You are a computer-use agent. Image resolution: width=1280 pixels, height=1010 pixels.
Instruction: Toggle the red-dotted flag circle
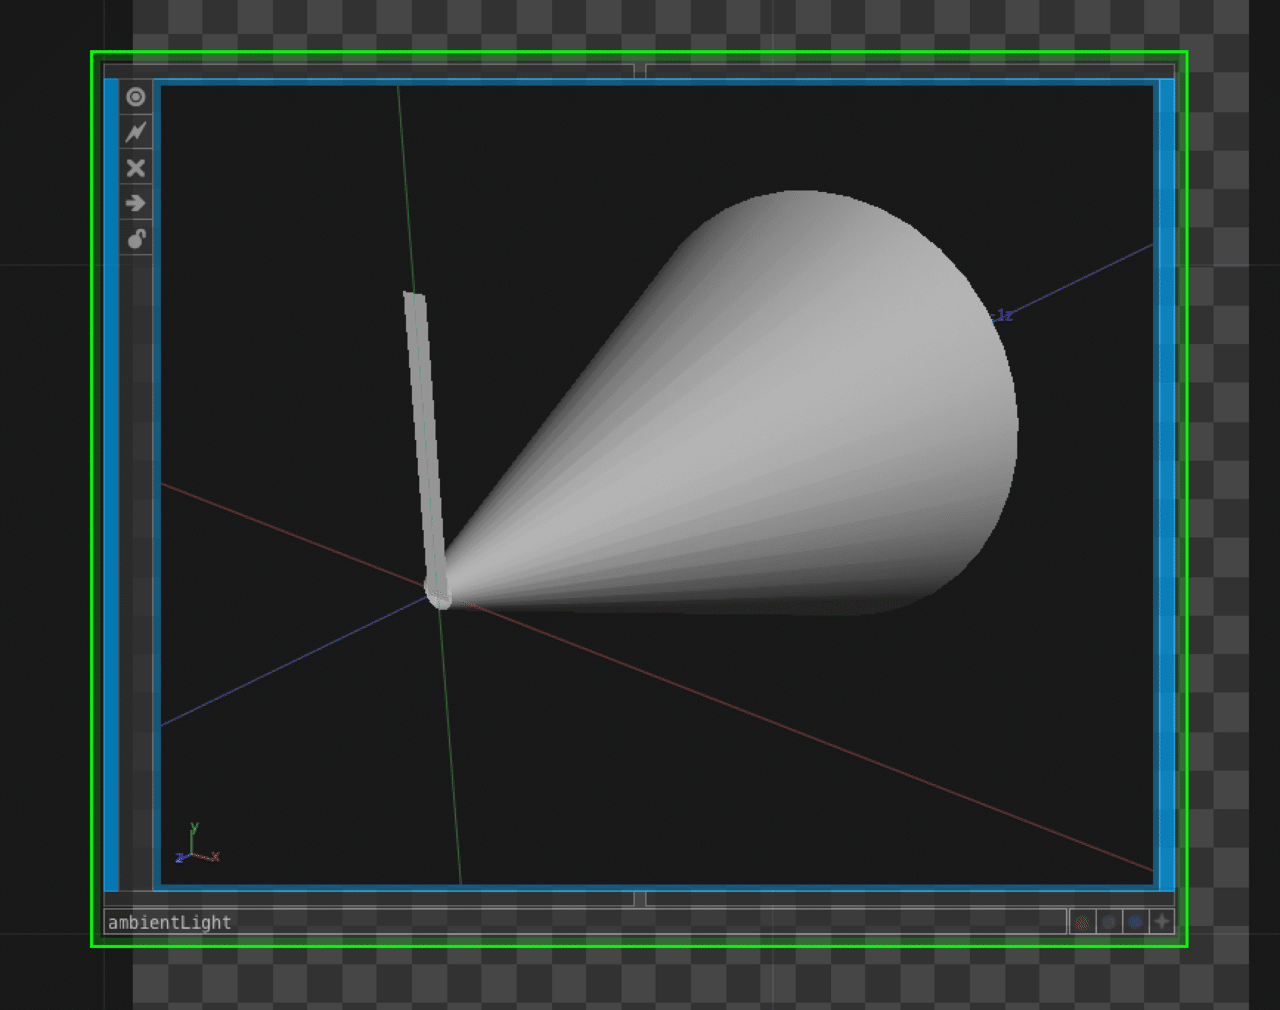pyautogui.click(x=1082, y=922)
